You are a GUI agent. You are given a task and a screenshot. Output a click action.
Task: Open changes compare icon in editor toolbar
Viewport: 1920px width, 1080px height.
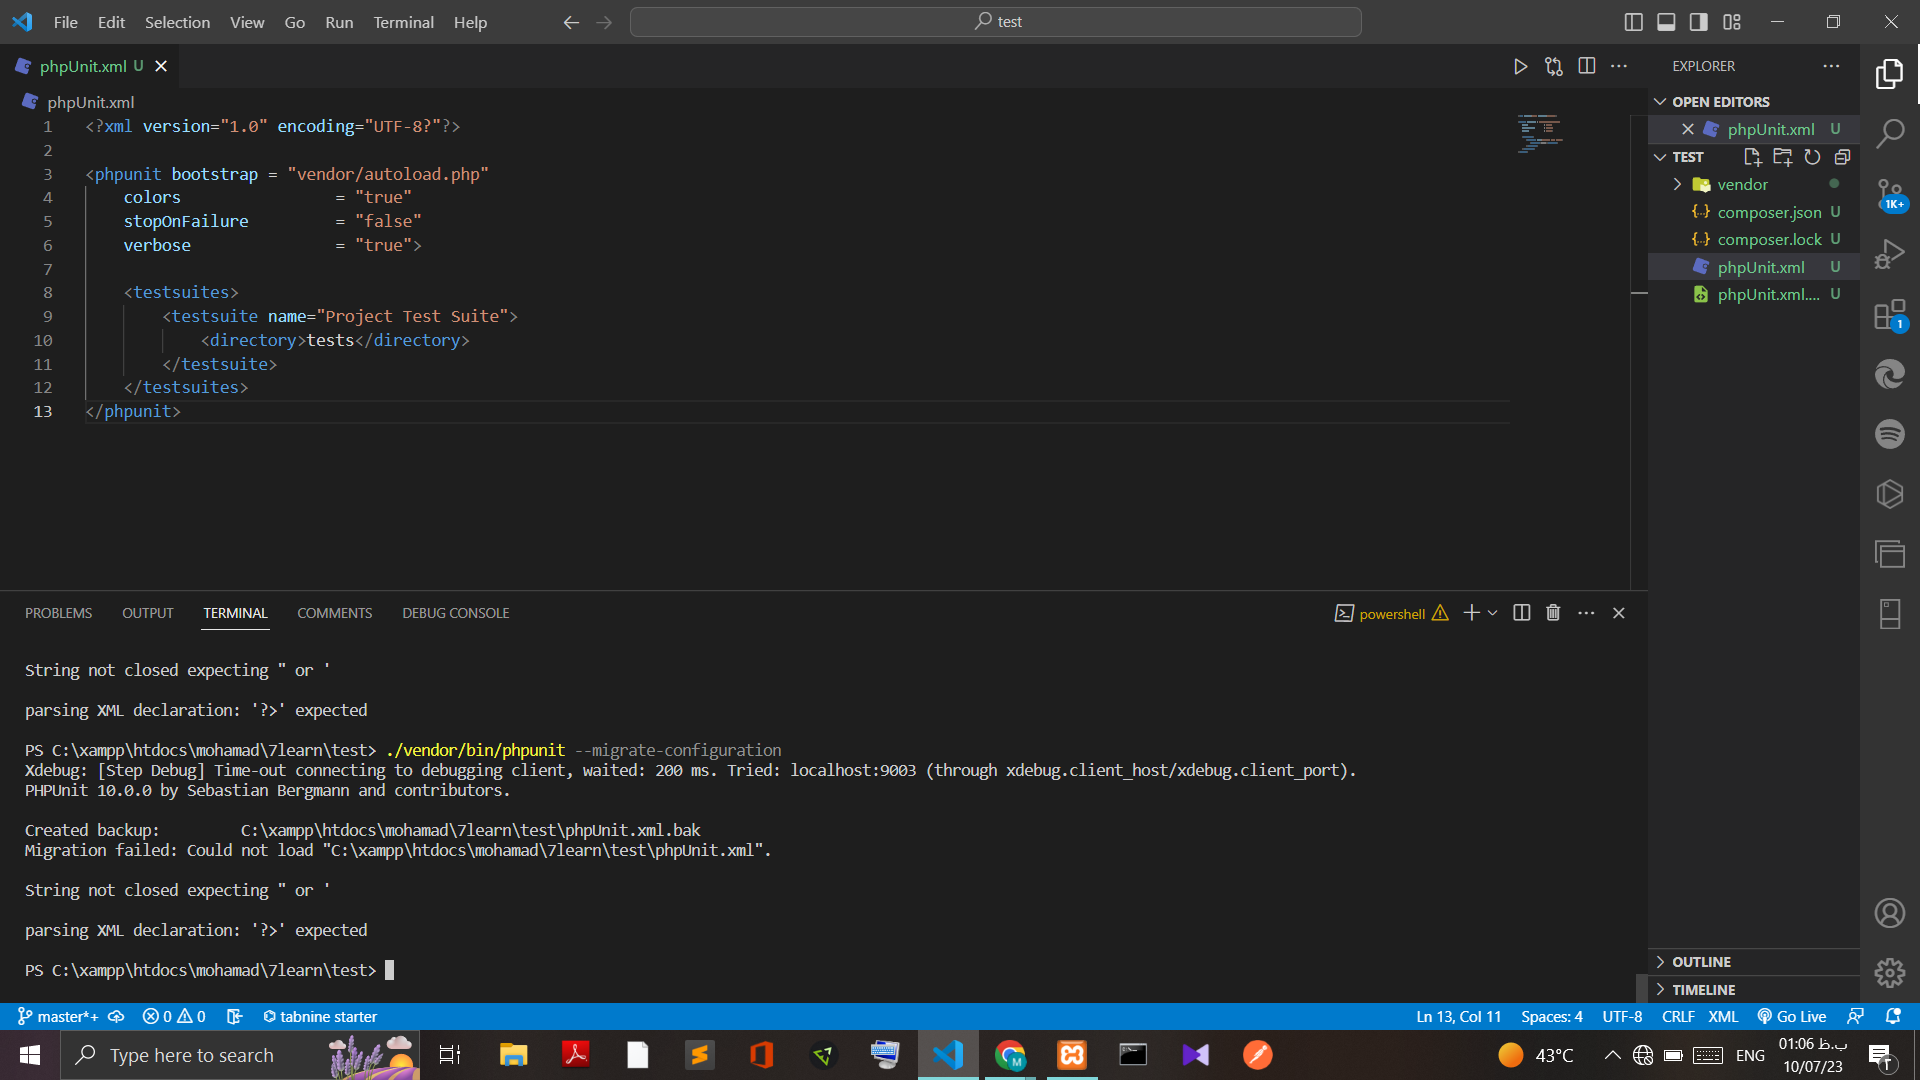(1553, 66)
